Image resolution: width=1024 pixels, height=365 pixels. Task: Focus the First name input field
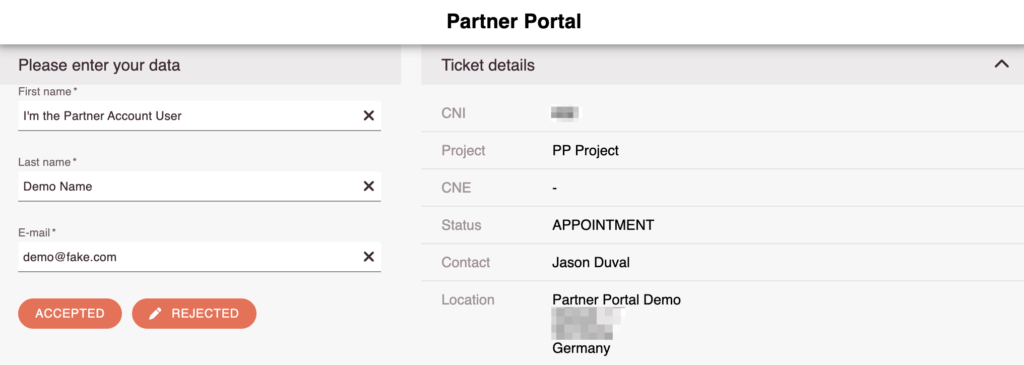coord(189,116)
